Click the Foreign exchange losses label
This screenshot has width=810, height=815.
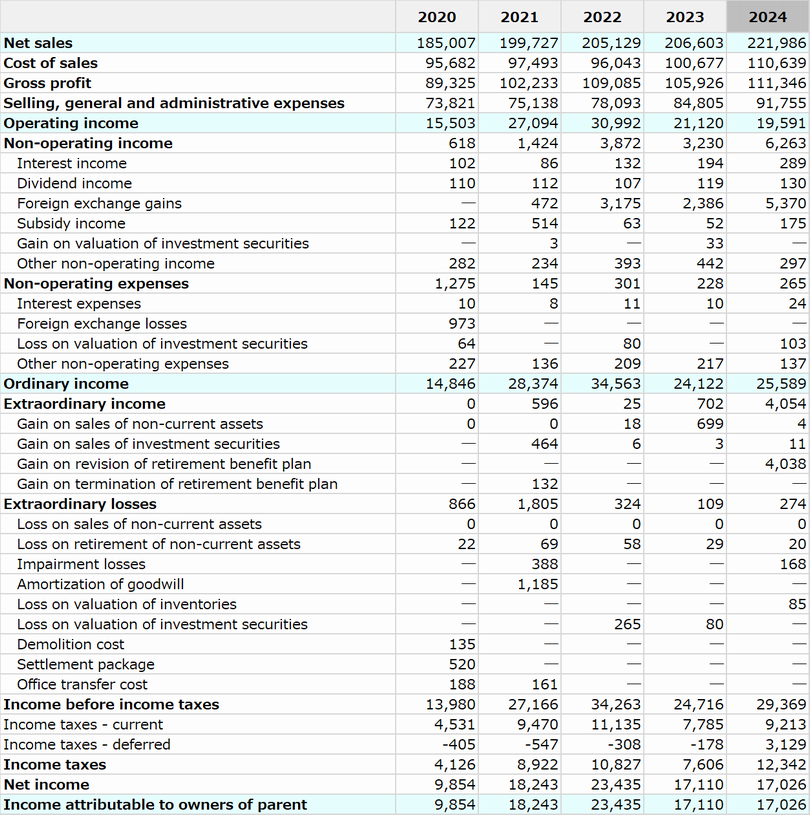102,324
